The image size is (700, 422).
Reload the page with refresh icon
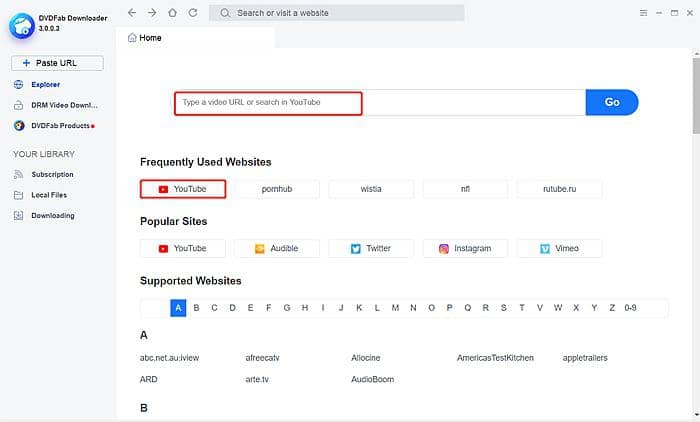click(x=193, y=13)
